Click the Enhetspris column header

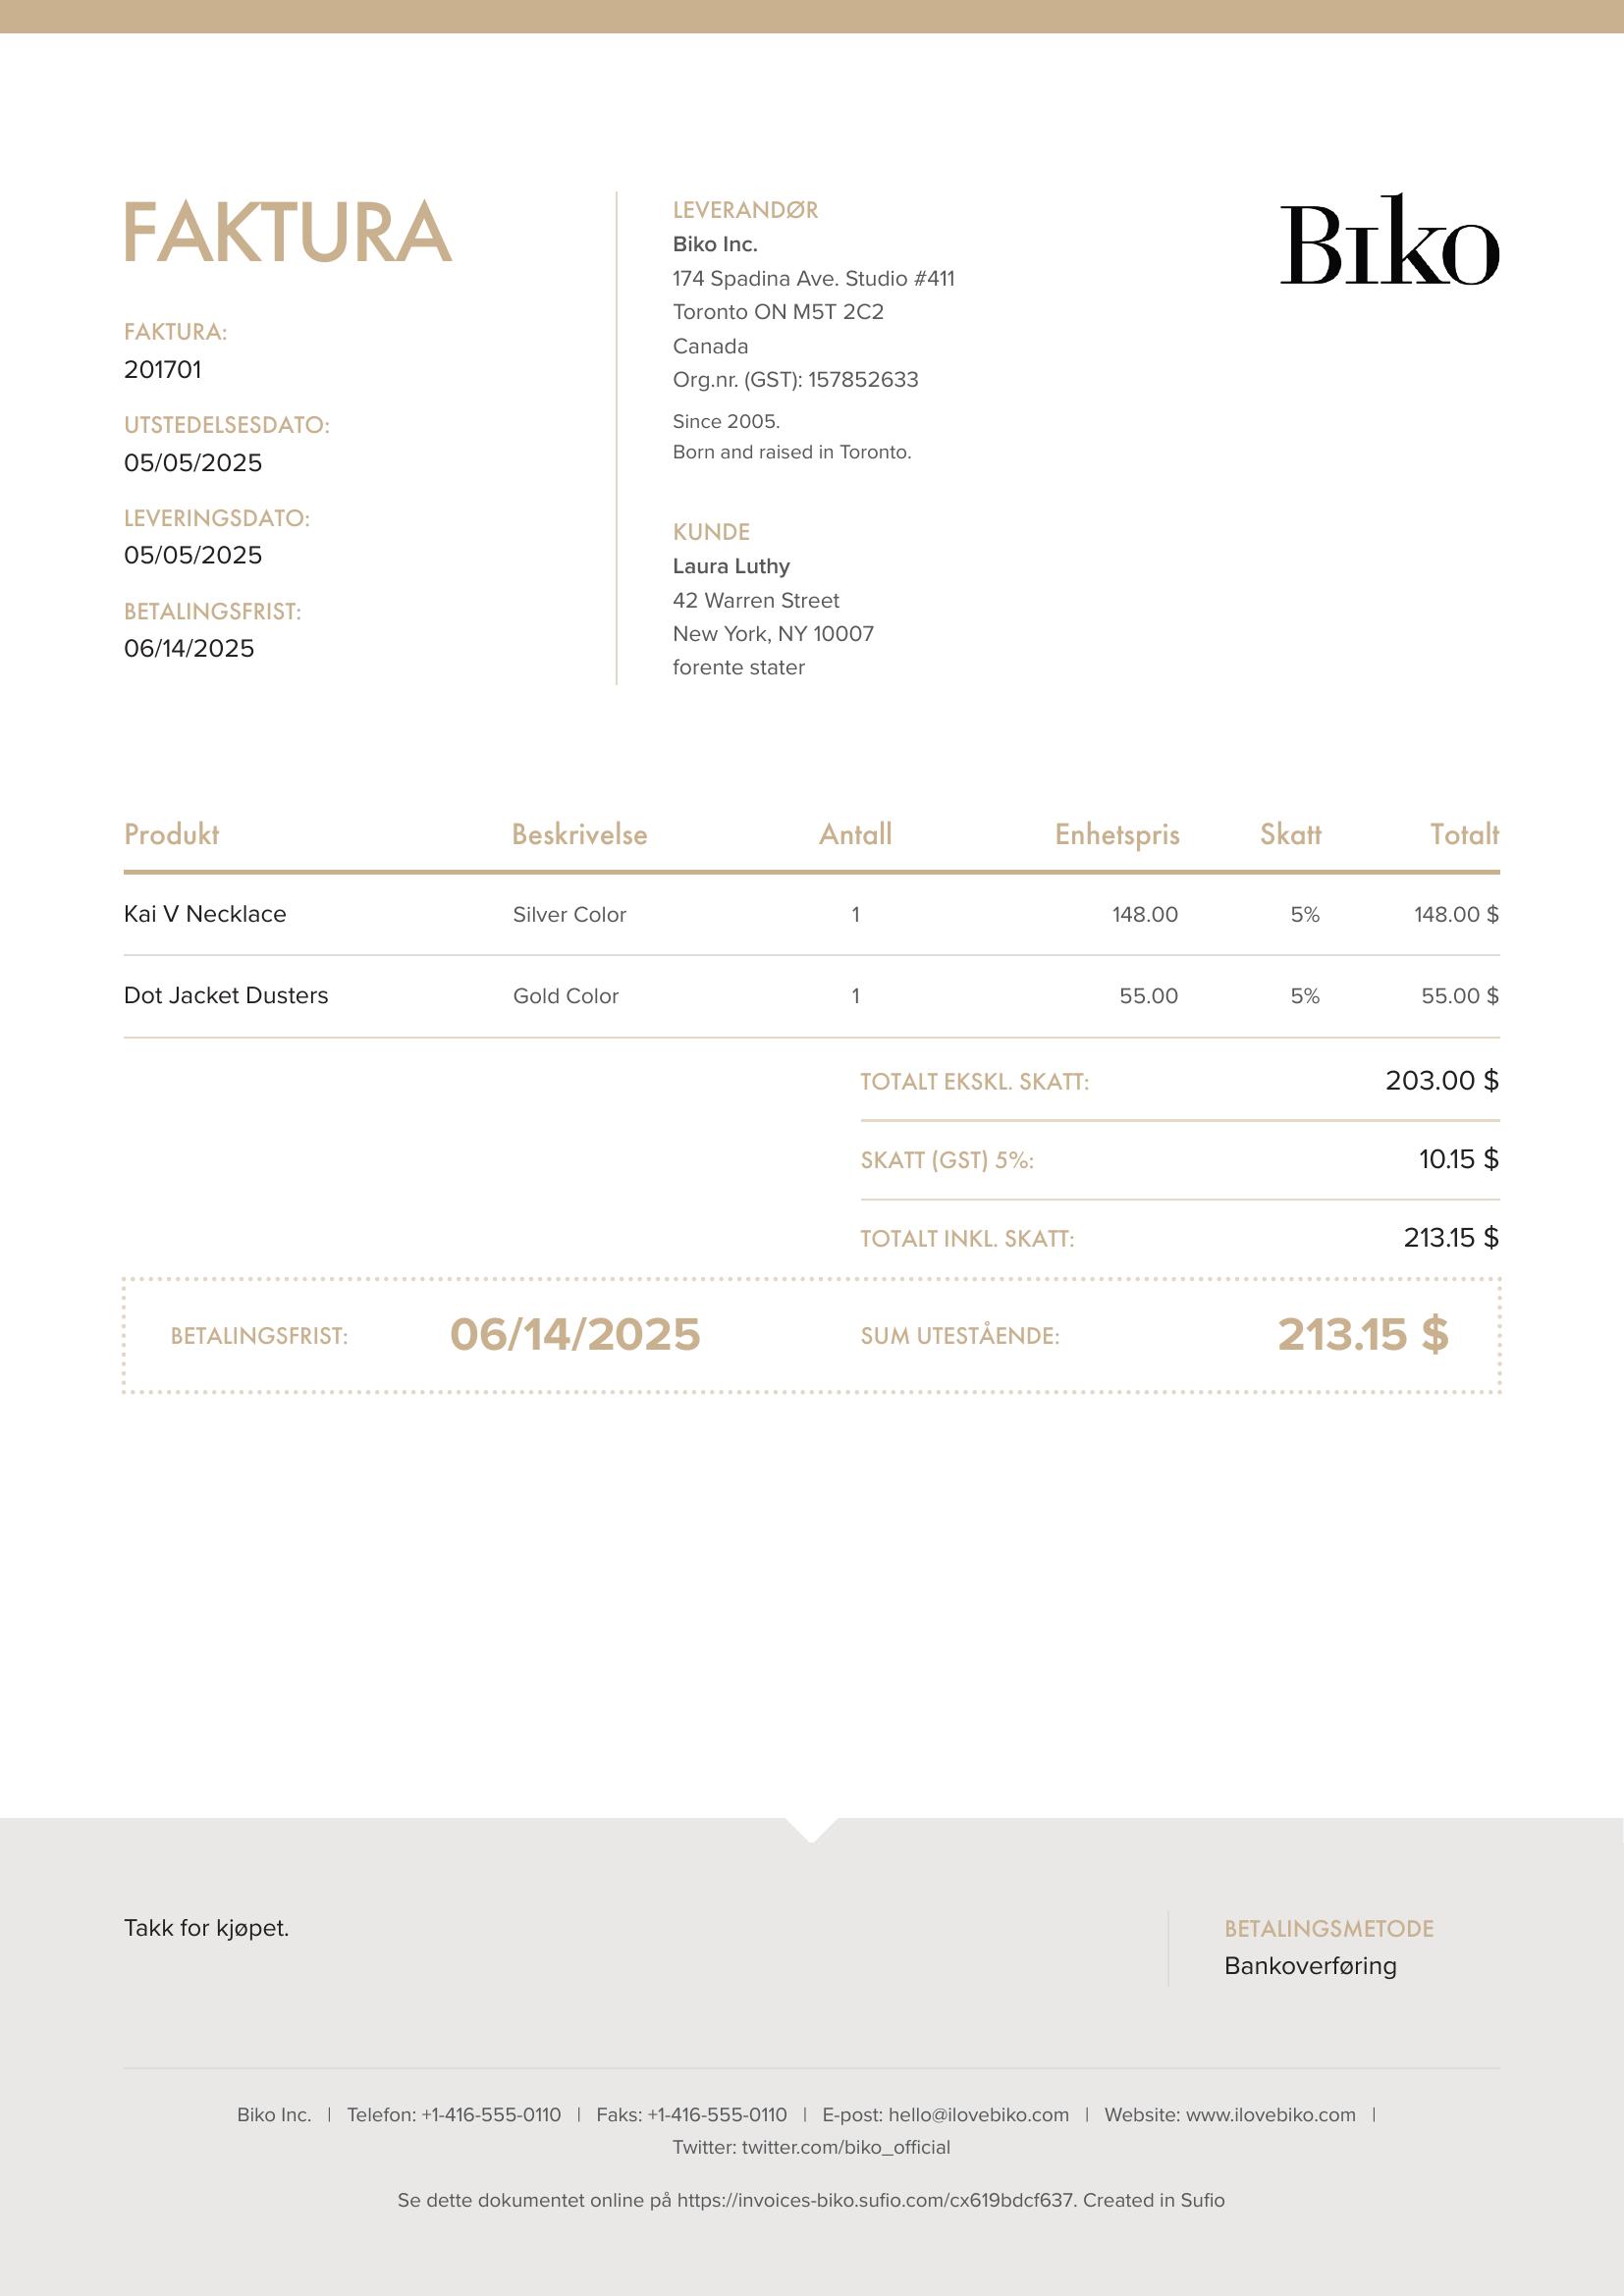pos(1117,835)
